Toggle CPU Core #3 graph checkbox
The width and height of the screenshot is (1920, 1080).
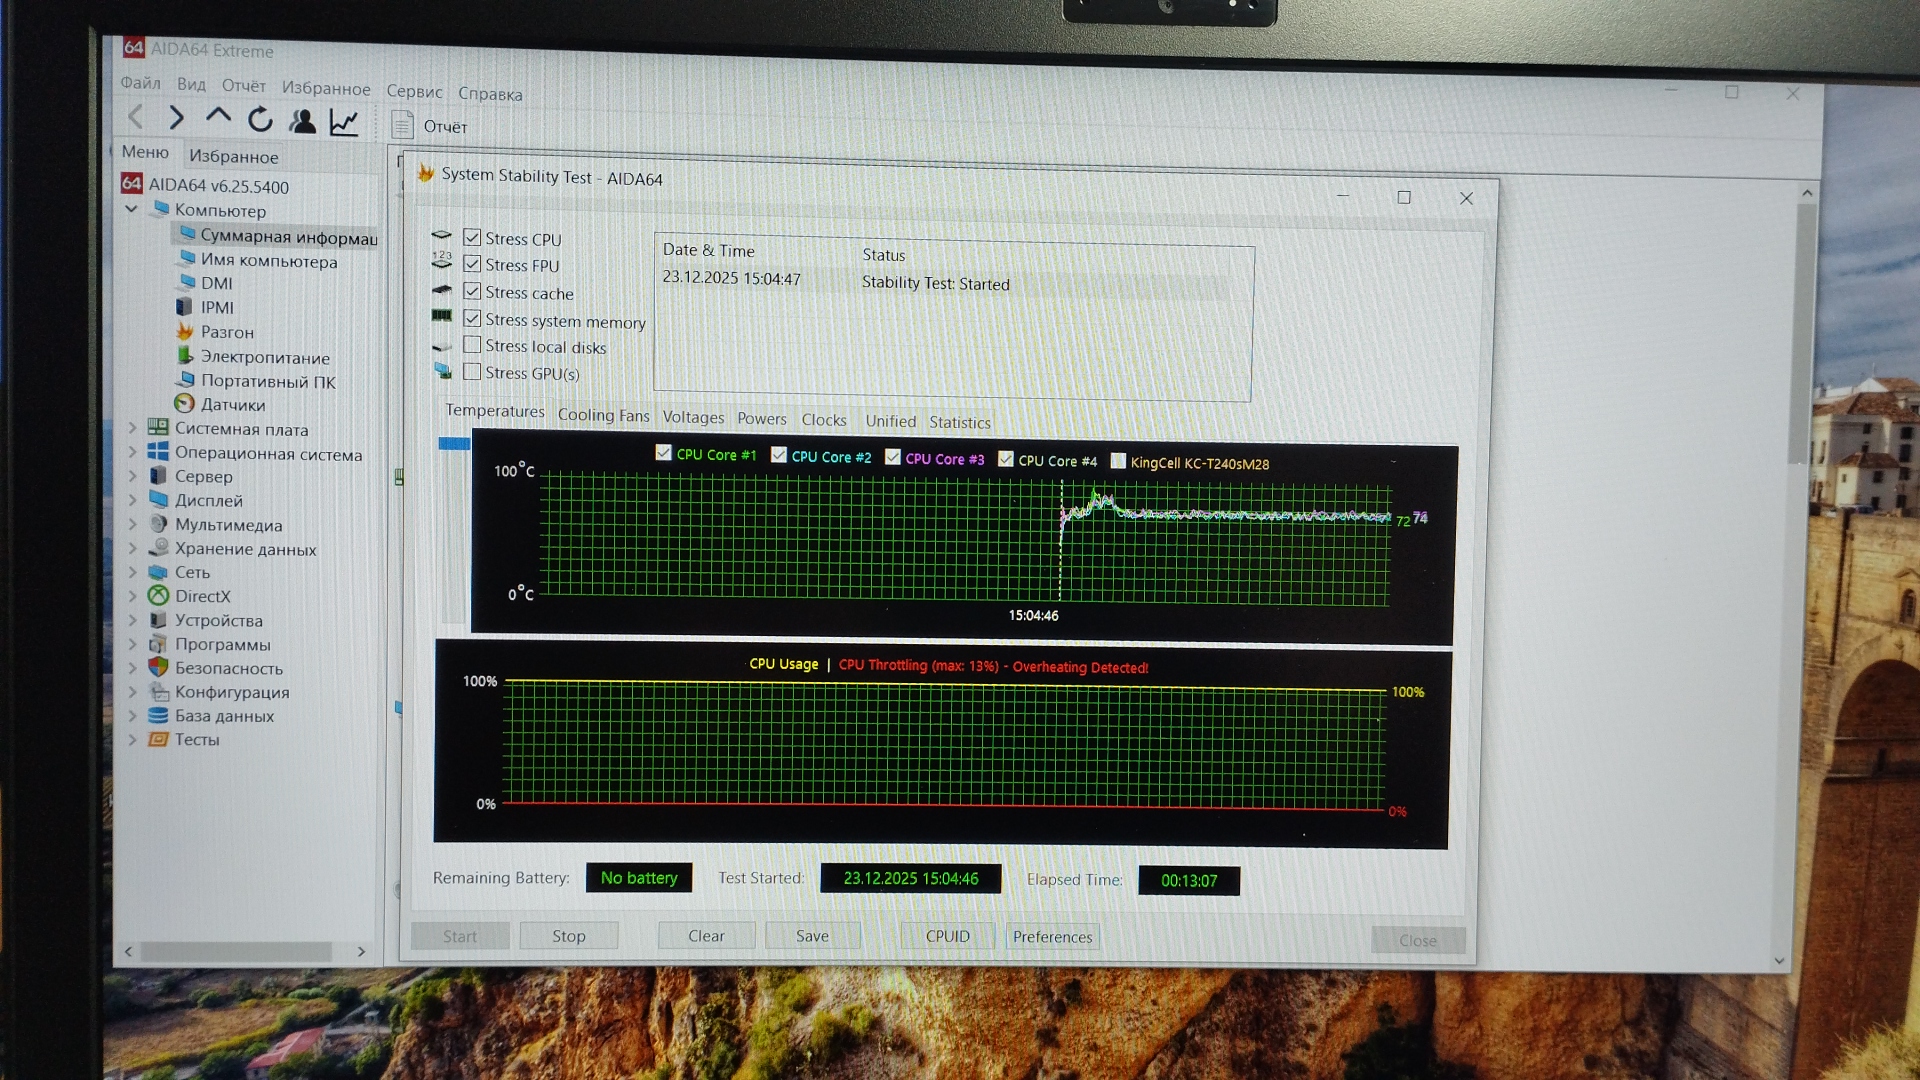tap(893, 457)
